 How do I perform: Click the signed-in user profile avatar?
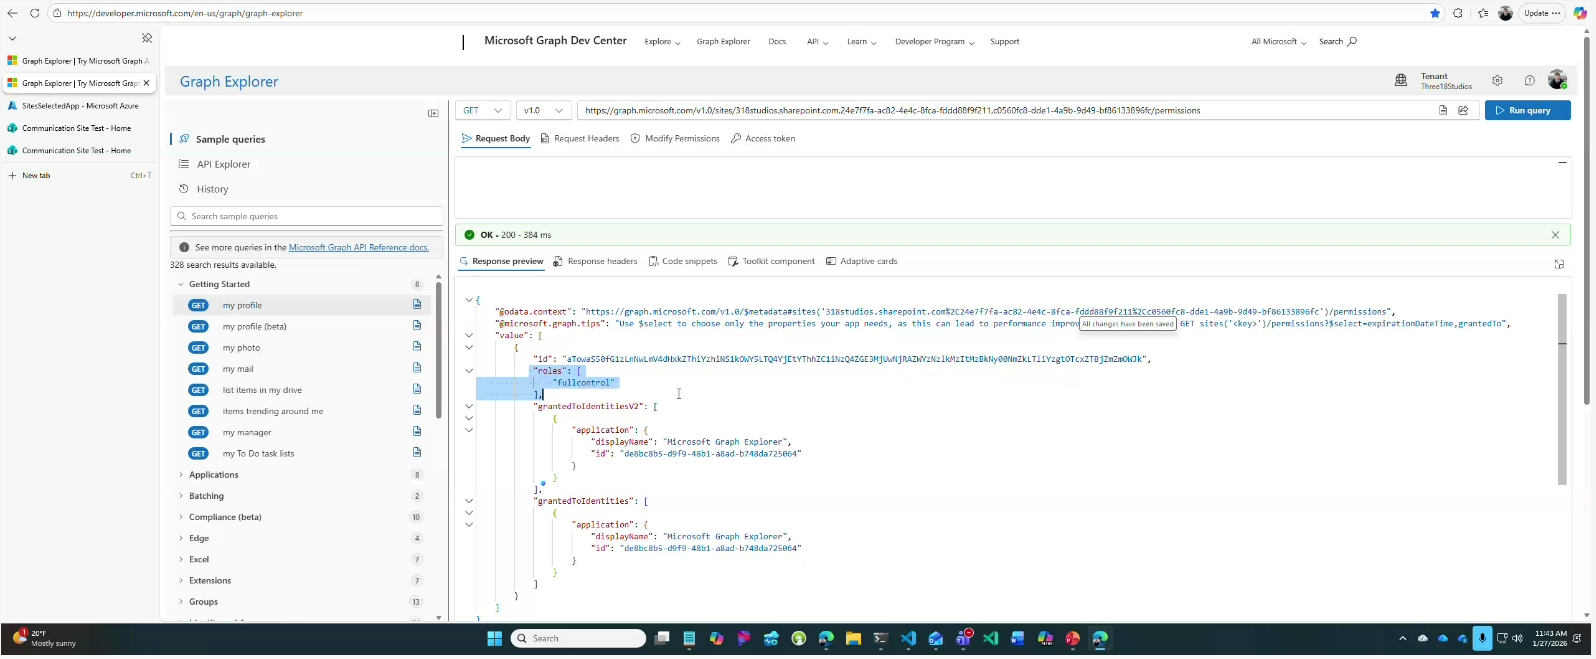click(x=1557, y=80)
